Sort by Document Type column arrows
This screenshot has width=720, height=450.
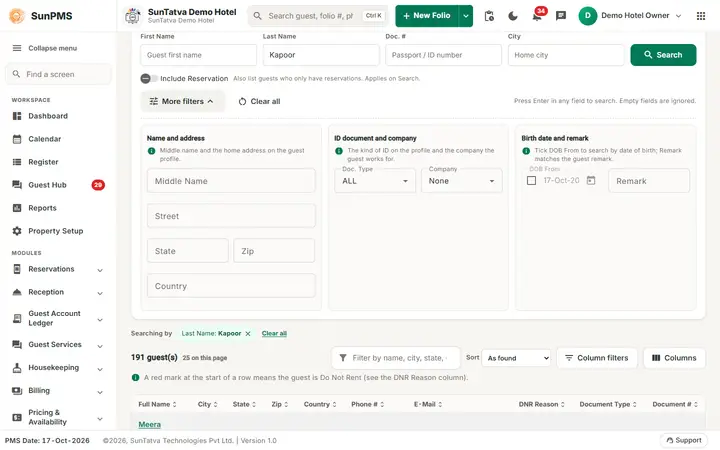pyautogui.click(x=635, y=405)
